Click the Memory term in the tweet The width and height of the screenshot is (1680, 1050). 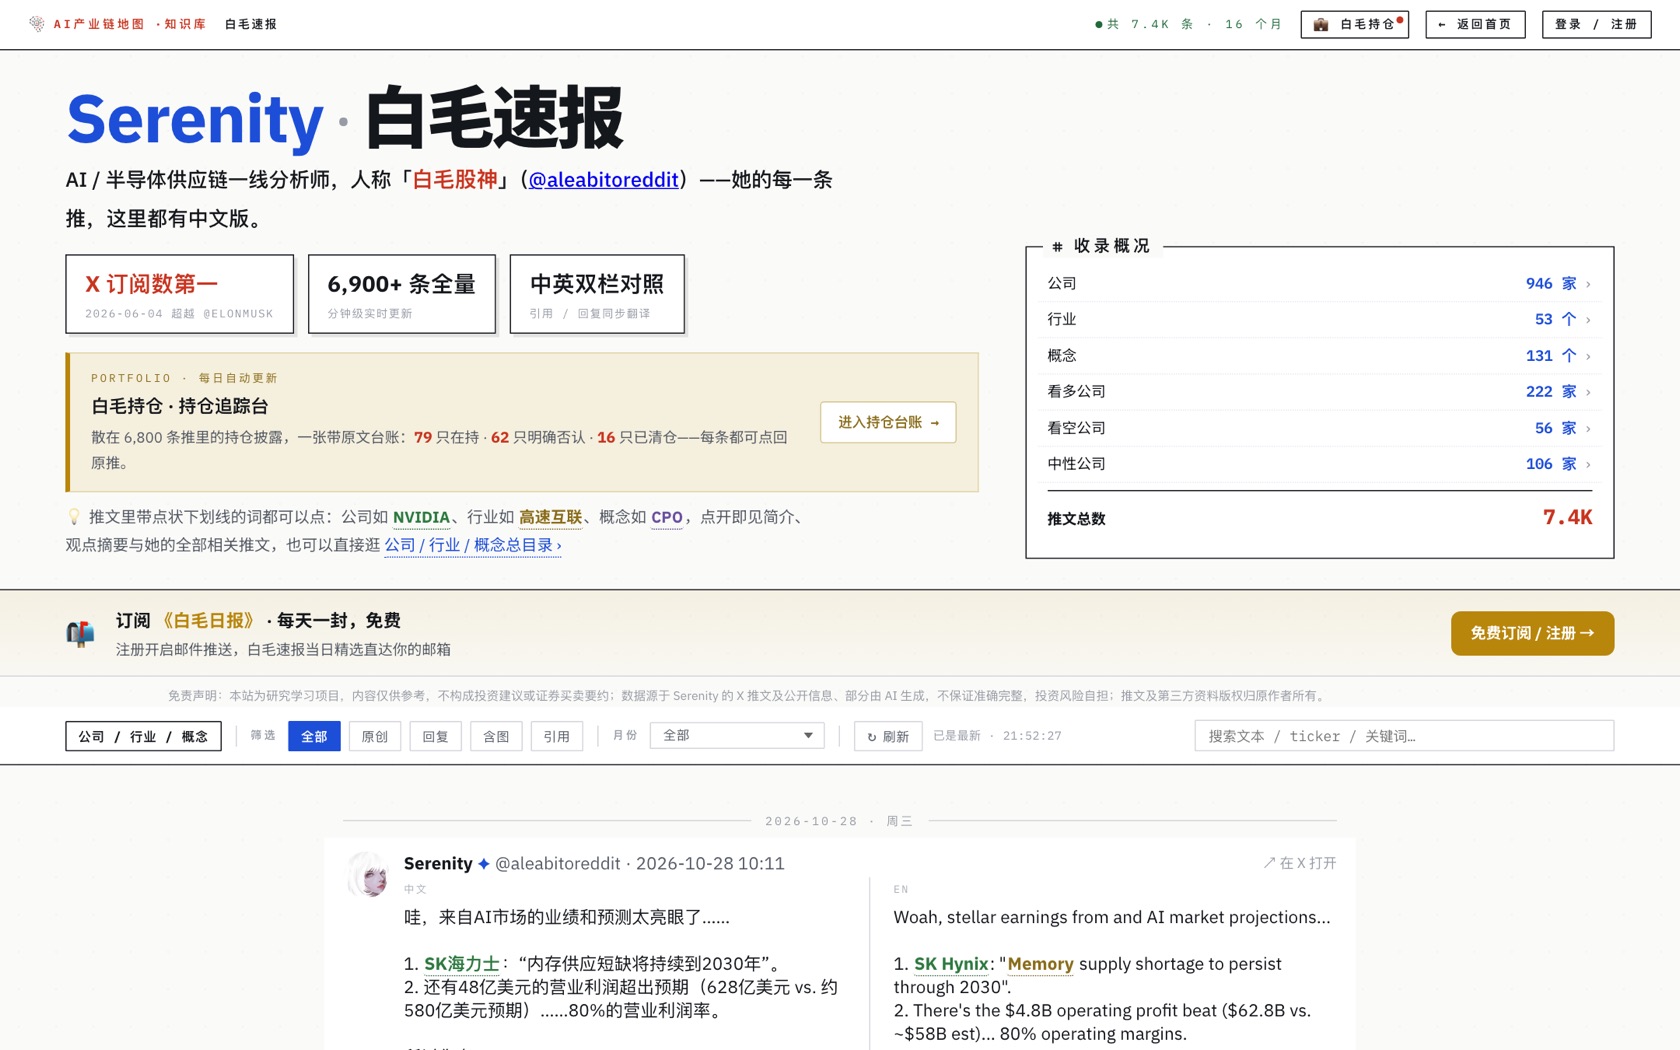[1040, 964]
